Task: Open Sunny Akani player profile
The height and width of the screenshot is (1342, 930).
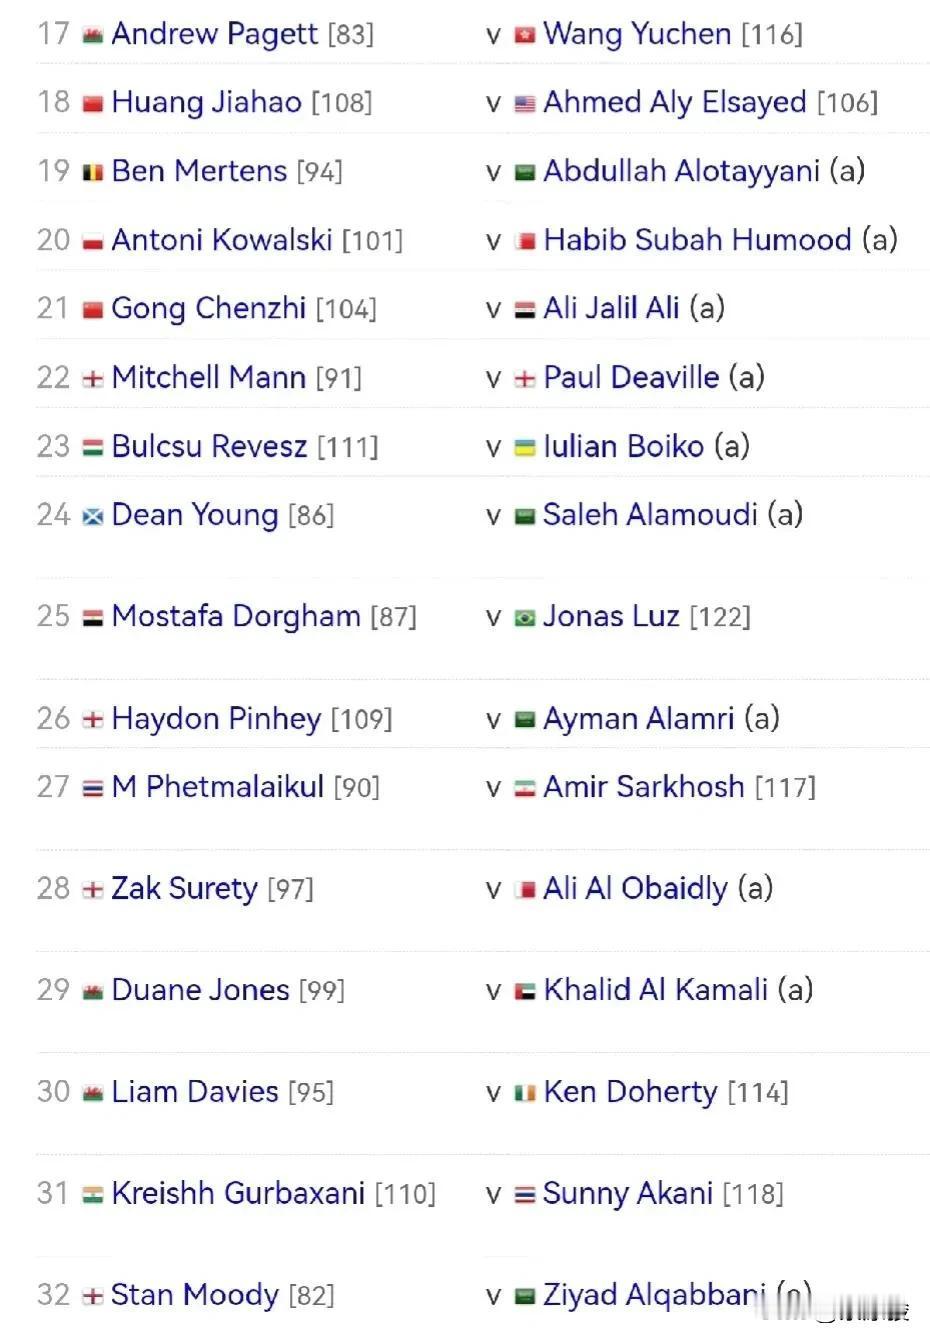Action: (628, 1193)
